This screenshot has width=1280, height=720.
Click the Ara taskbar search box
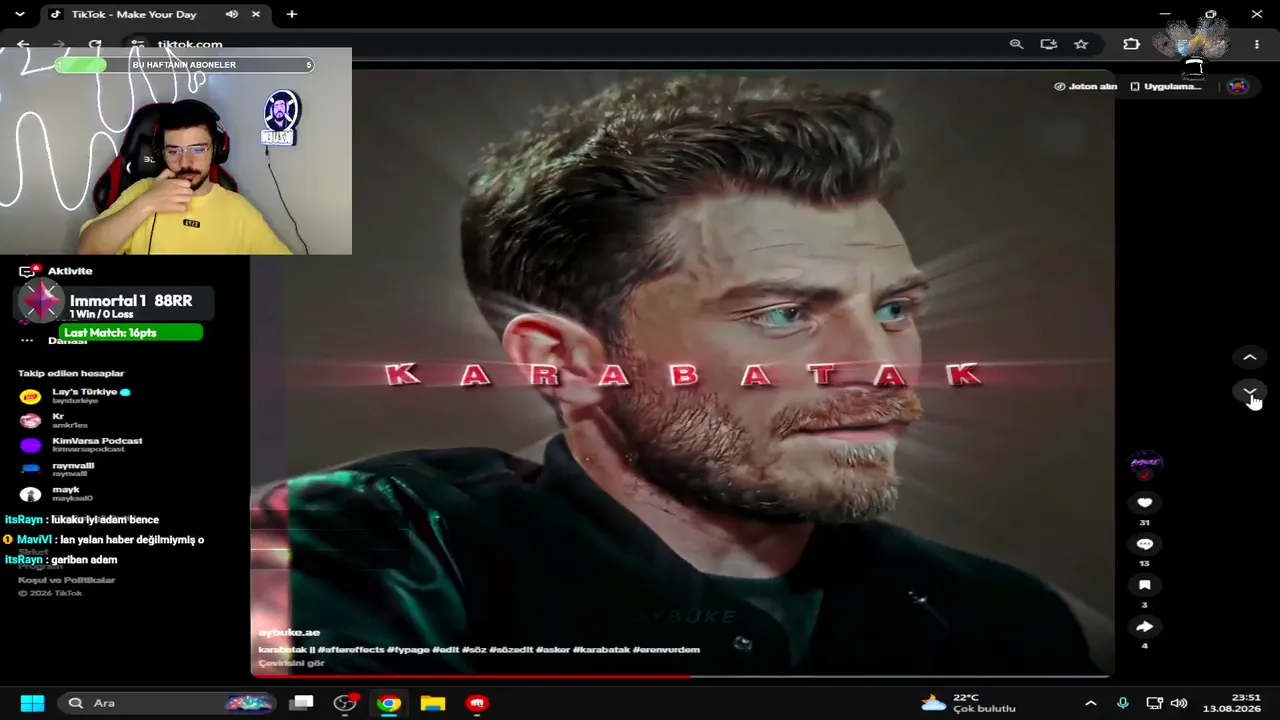(167, 703)
